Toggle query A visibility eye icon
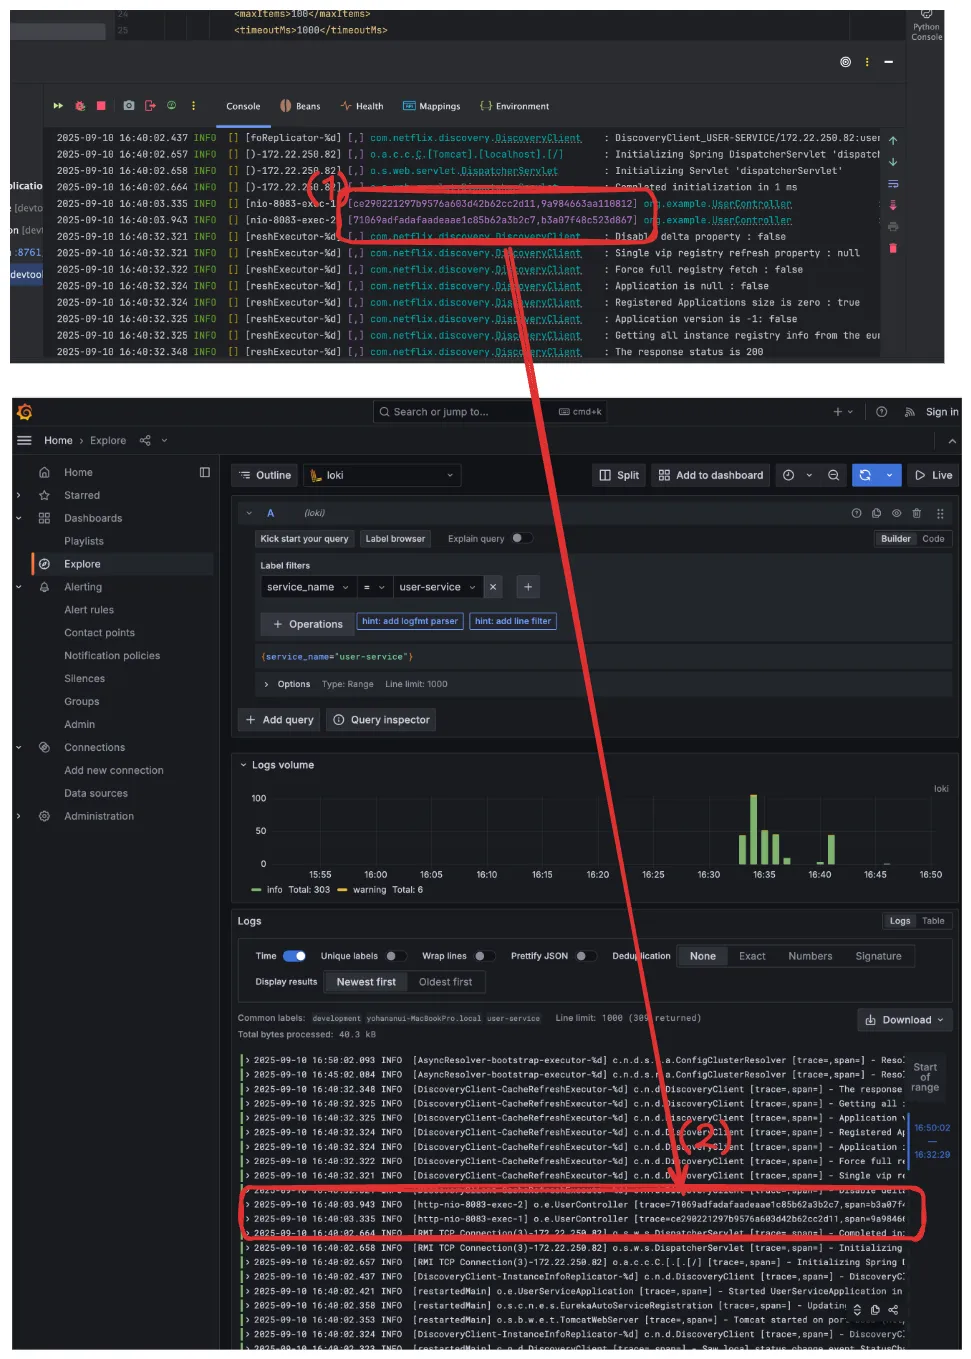The image size is (971, 1359). tap(896, 513)
